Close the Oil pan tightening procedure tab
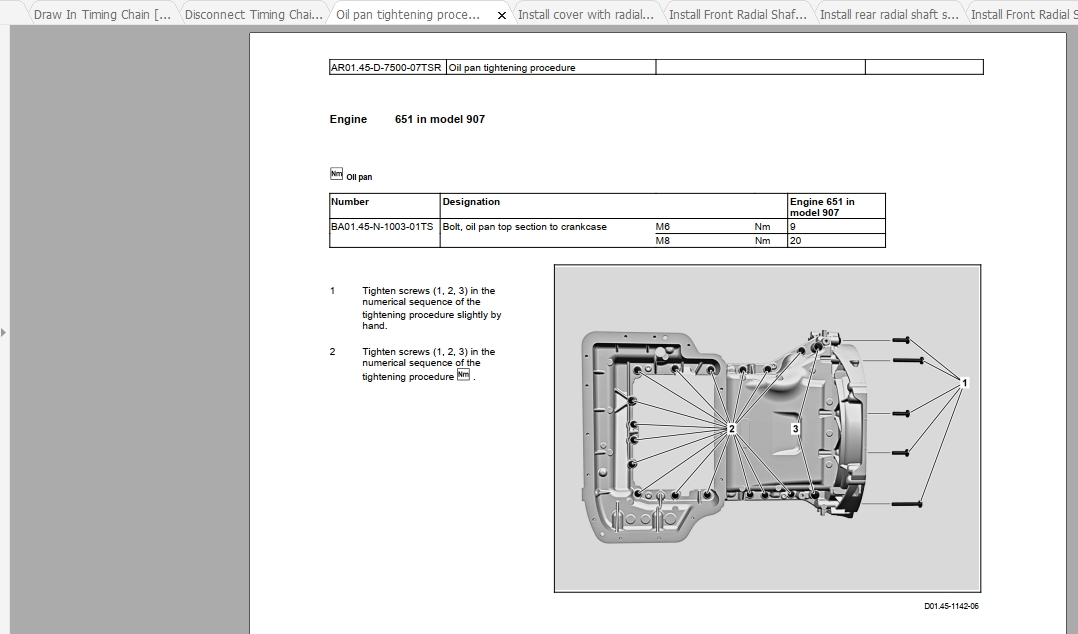The image size is (1078, 634). 502,15
